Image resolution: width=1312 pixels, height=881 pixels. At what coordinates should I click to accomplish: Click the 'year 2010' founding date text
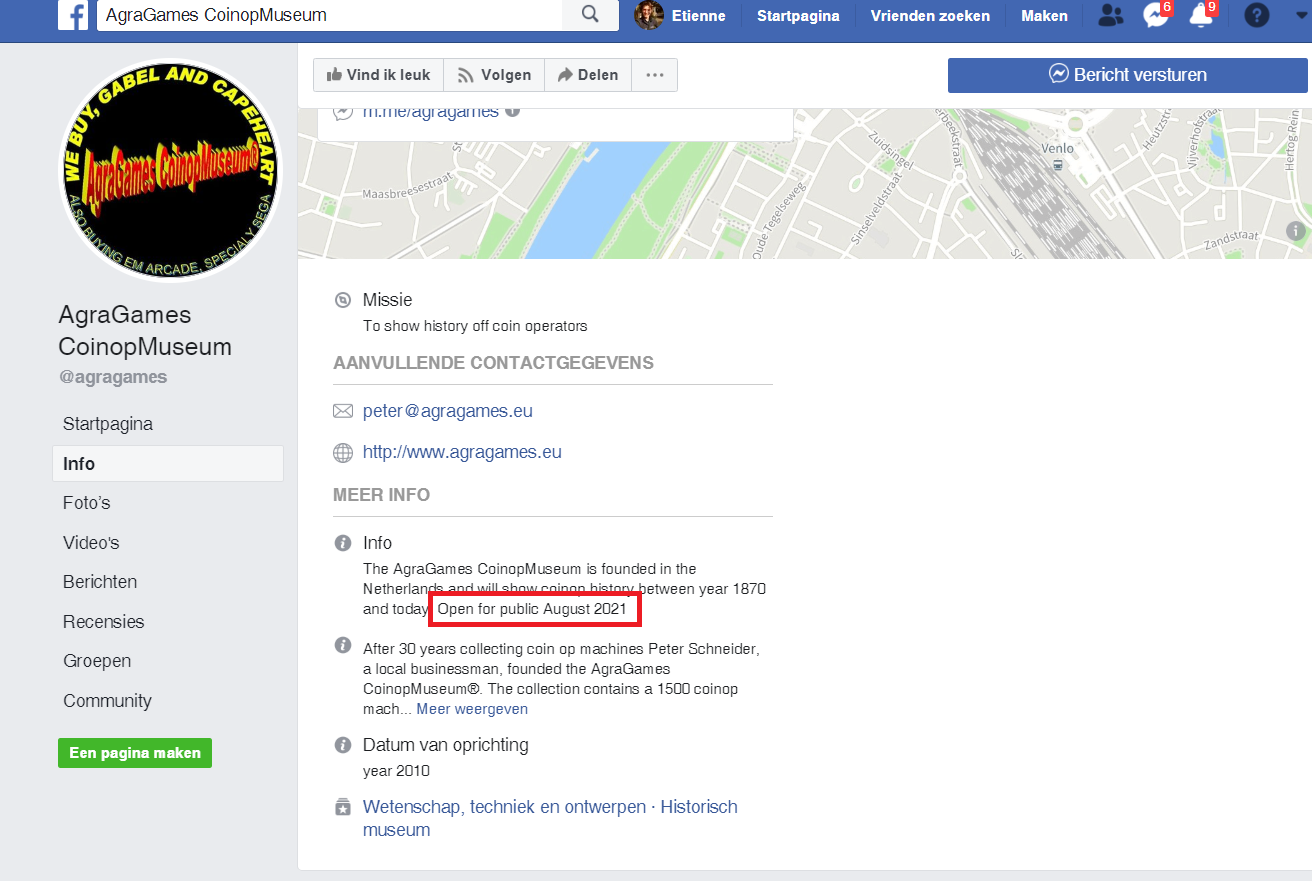pos(396,771)
